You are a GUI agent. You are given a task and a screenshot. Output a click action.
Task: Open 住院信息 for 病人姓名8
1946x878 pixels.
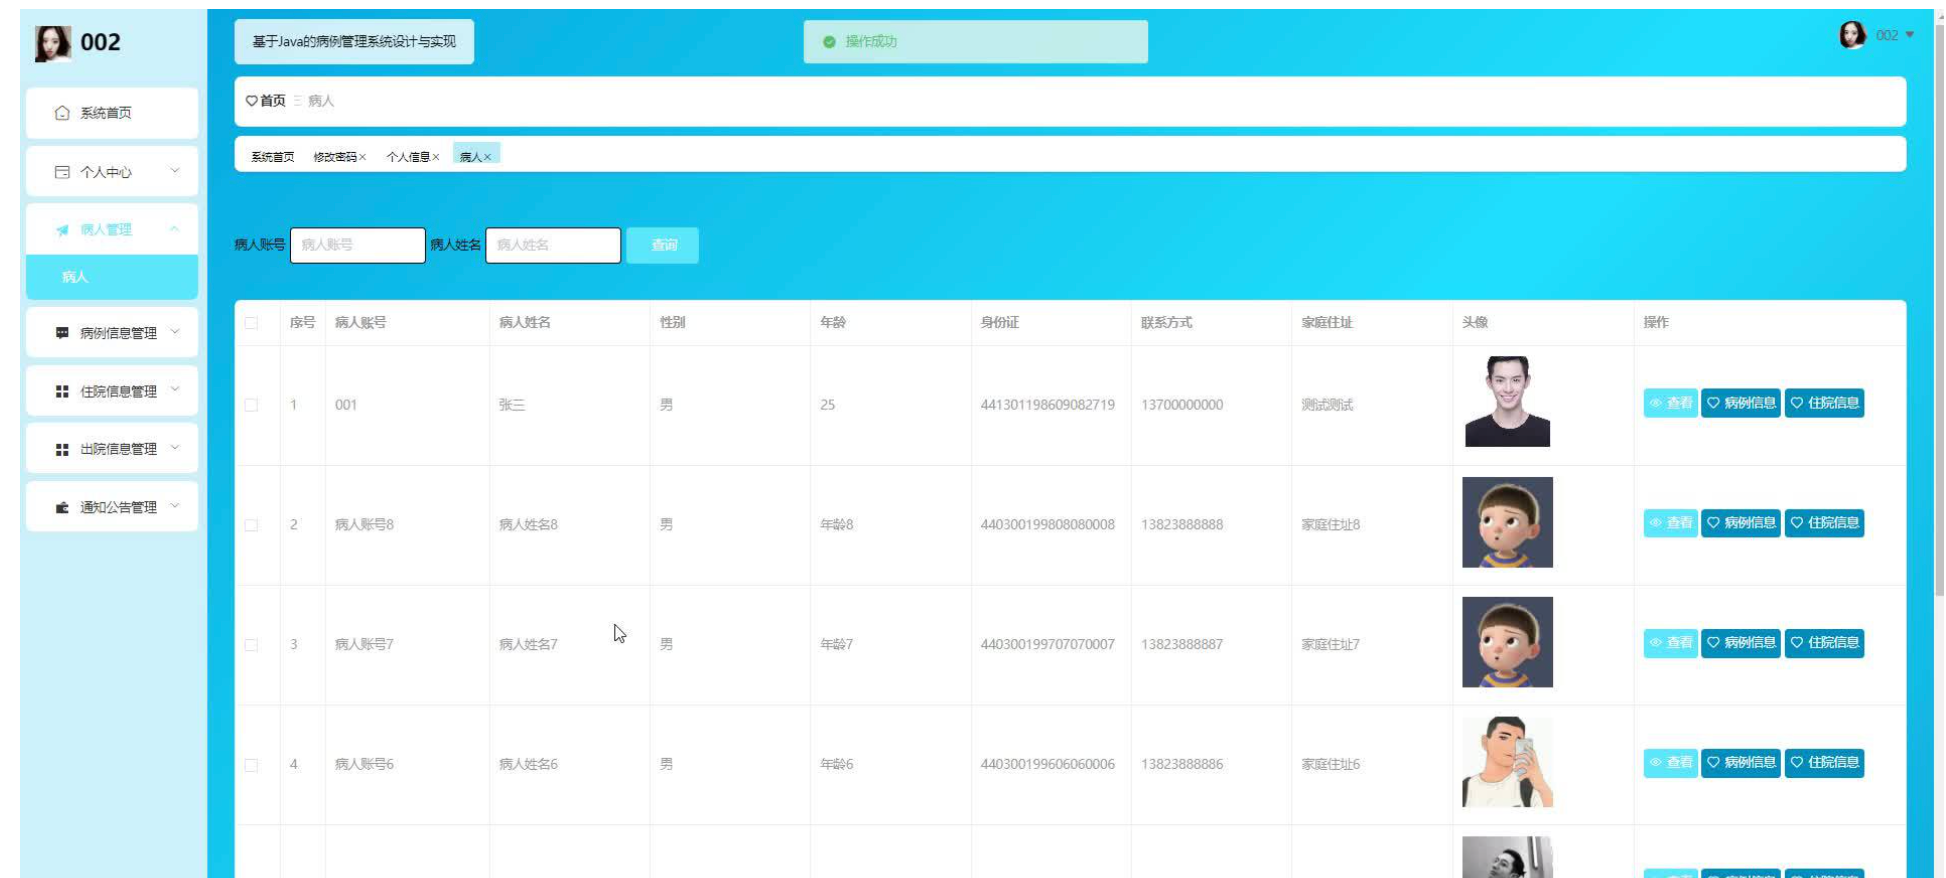(x=1825, y=523)
